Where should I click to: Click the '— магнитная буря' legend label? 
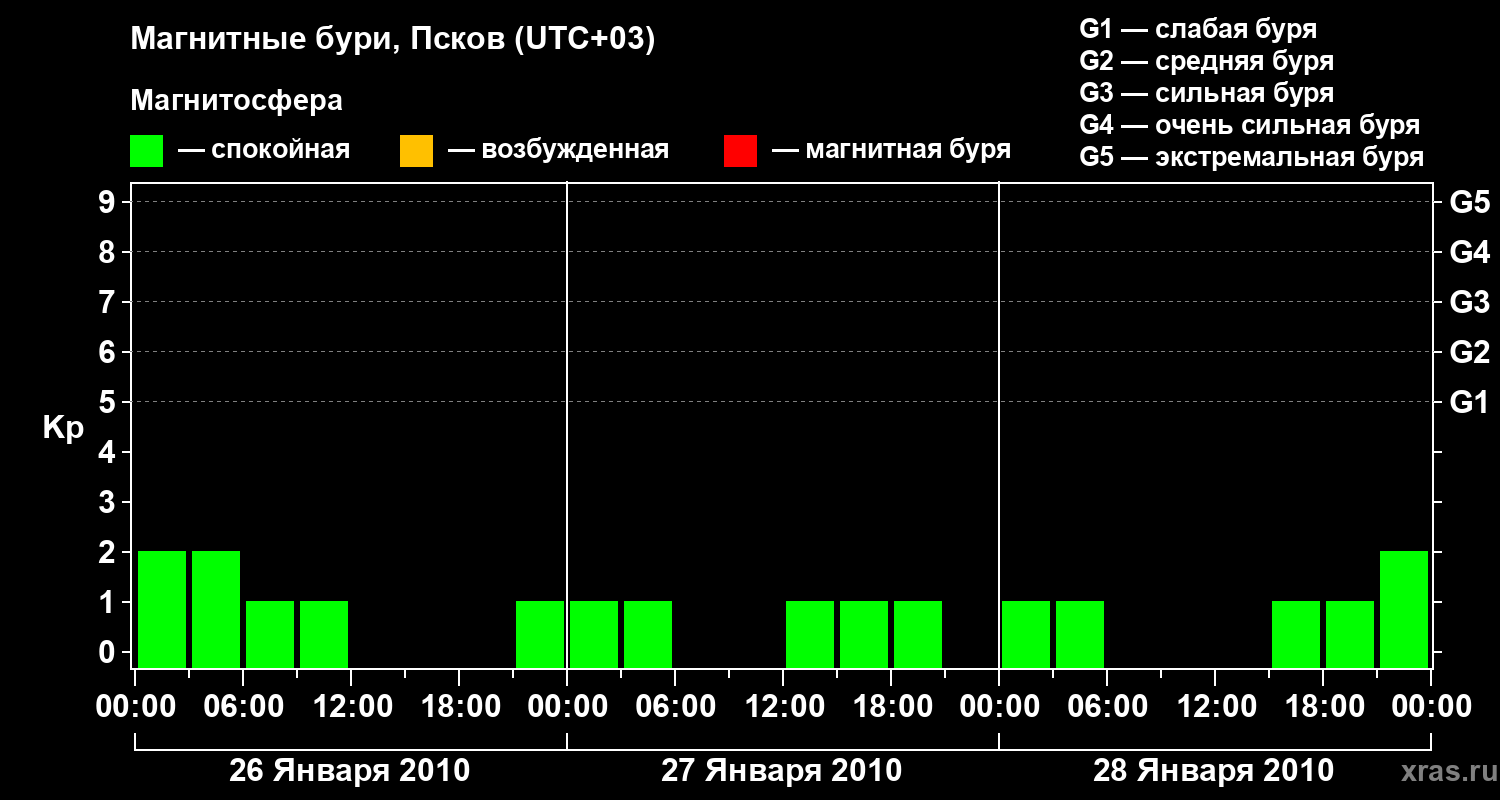(x=892, y=151)
